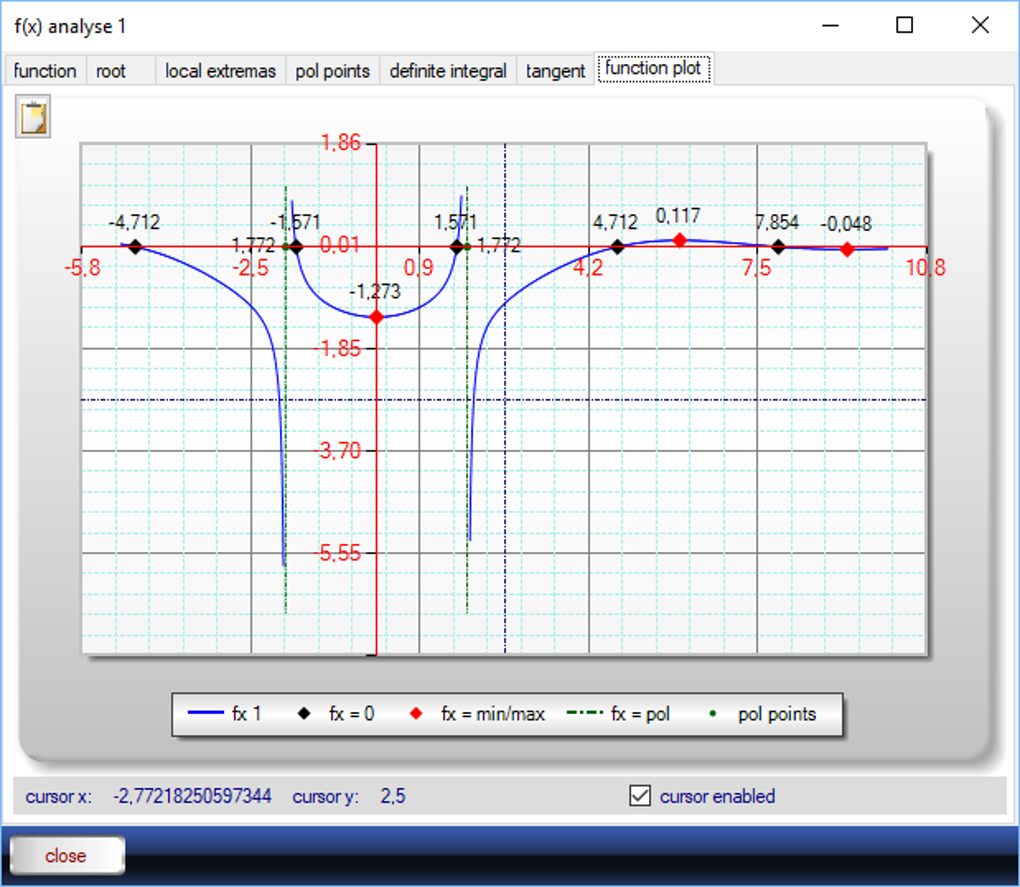Maximize the f(x) analyse window

tap(904, 25)
